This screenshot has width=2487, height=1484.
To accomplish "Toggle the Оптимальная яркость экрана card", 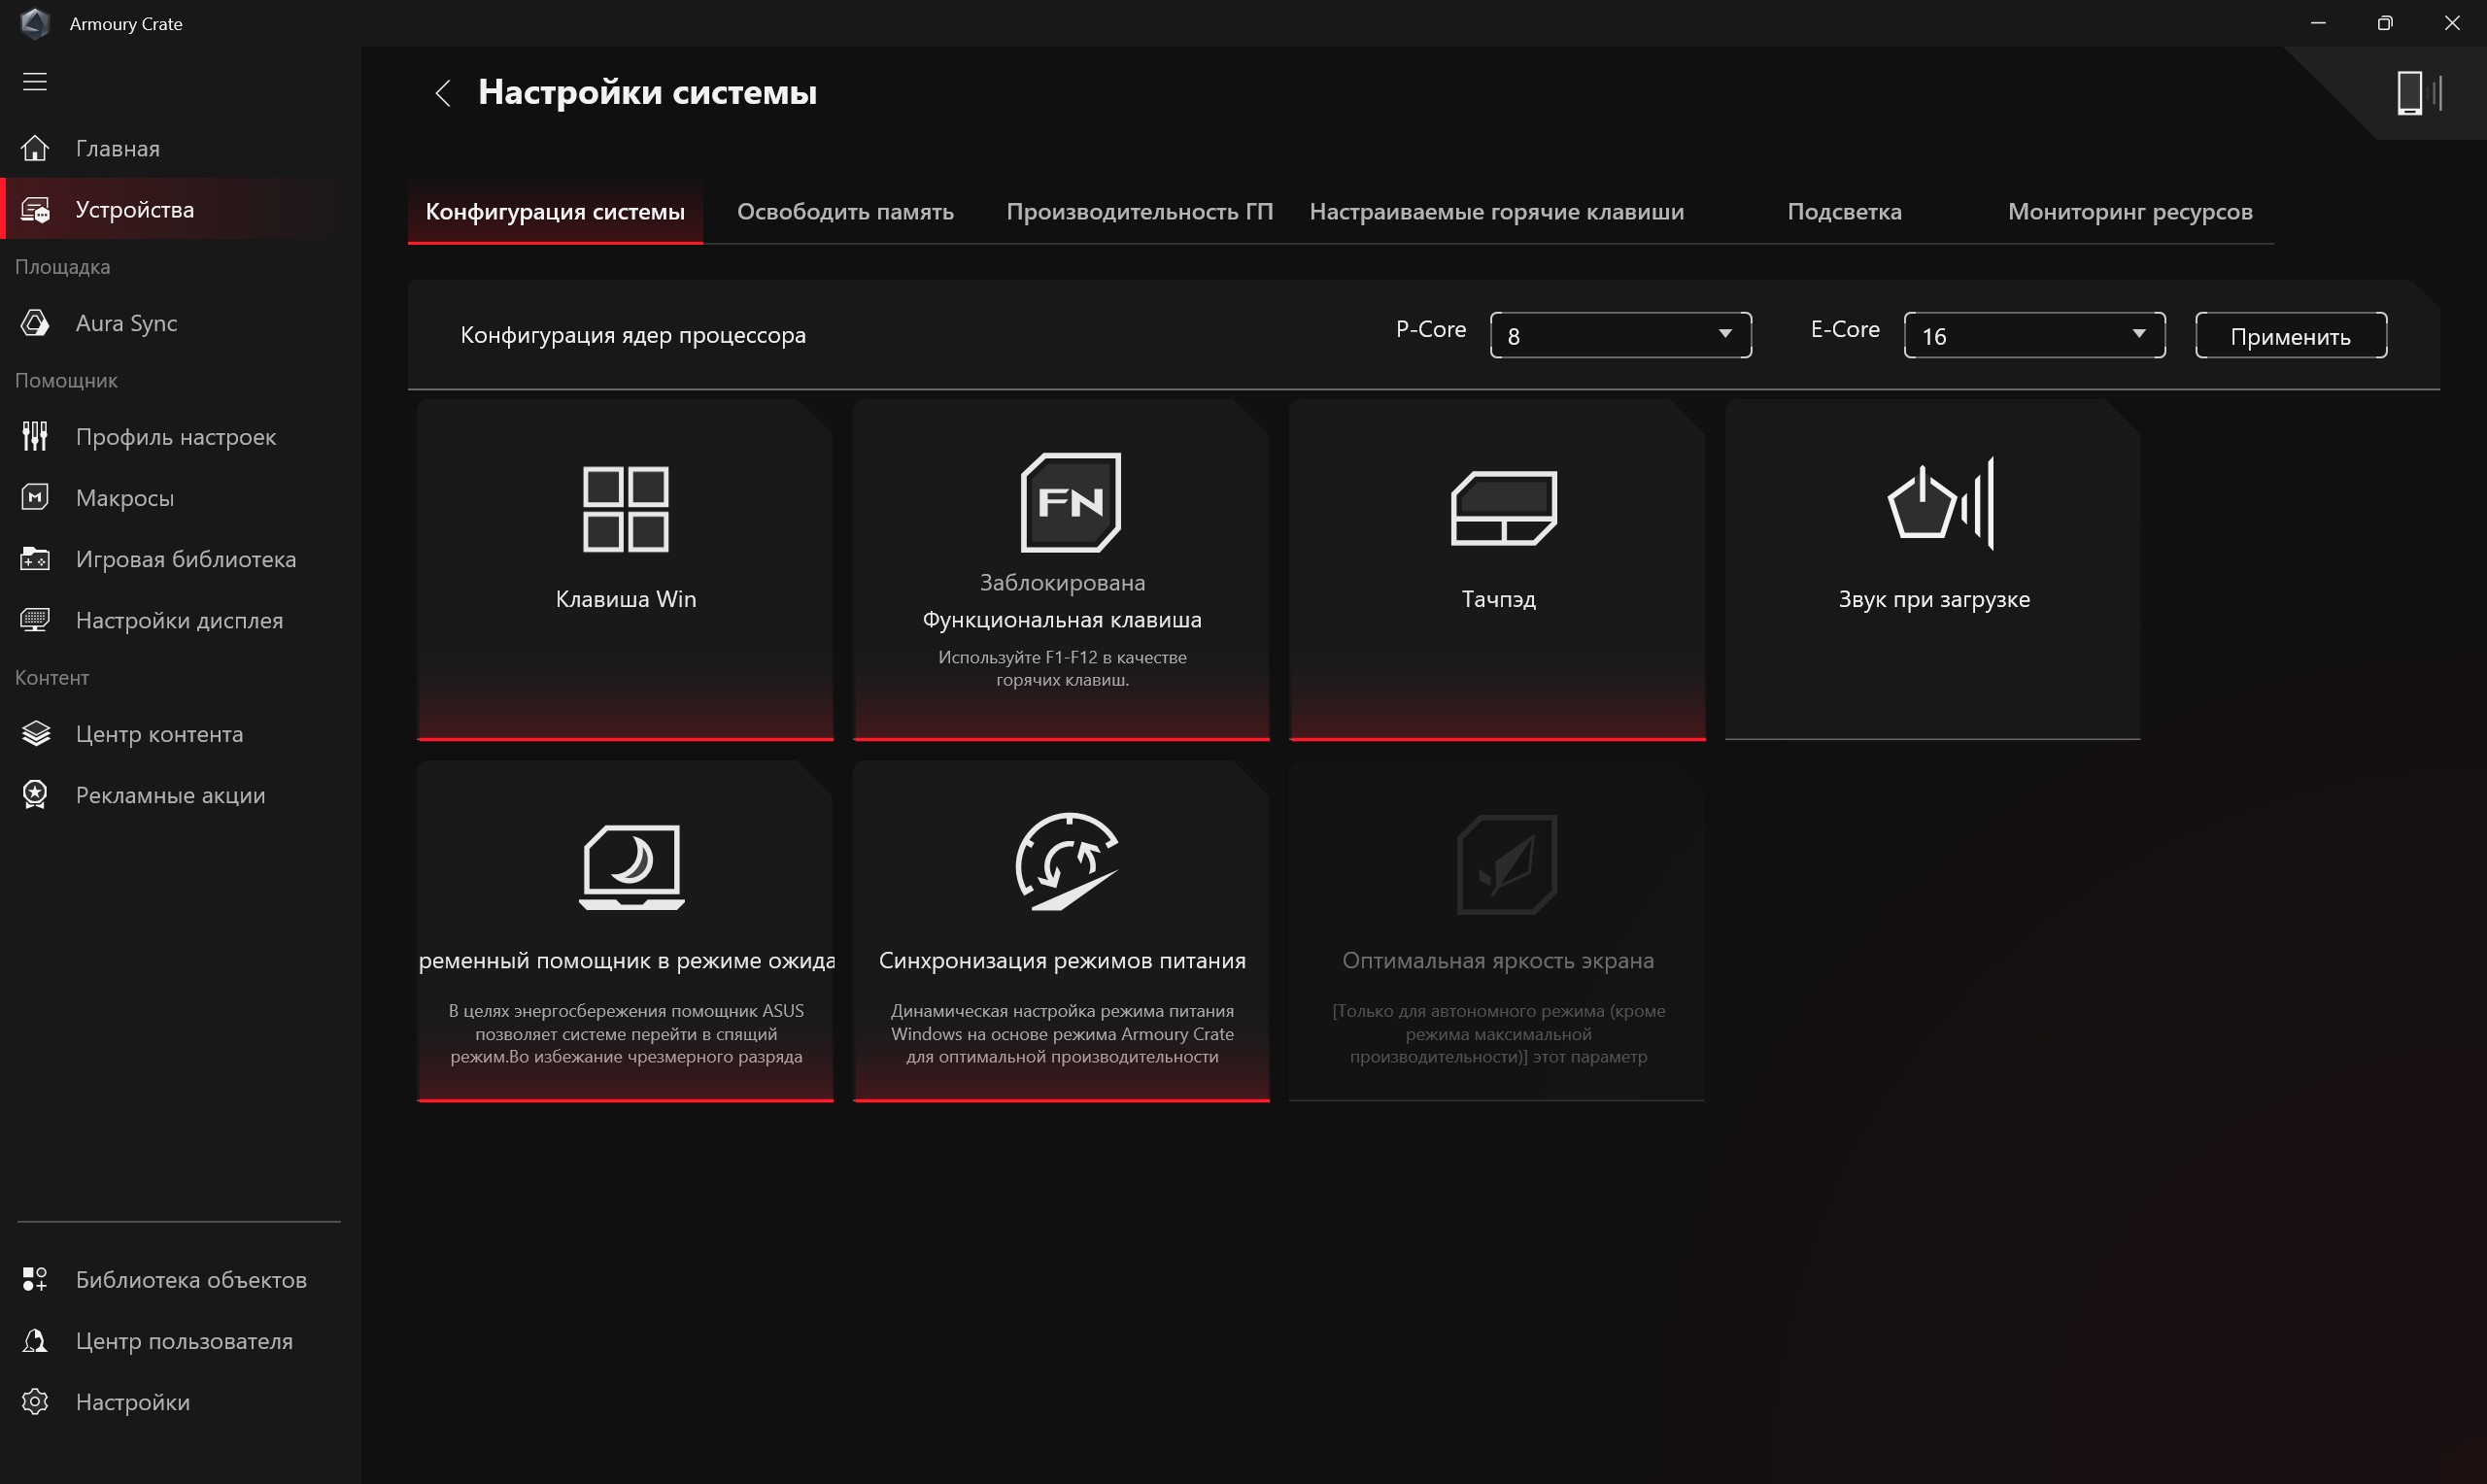I will (1497, 931).
